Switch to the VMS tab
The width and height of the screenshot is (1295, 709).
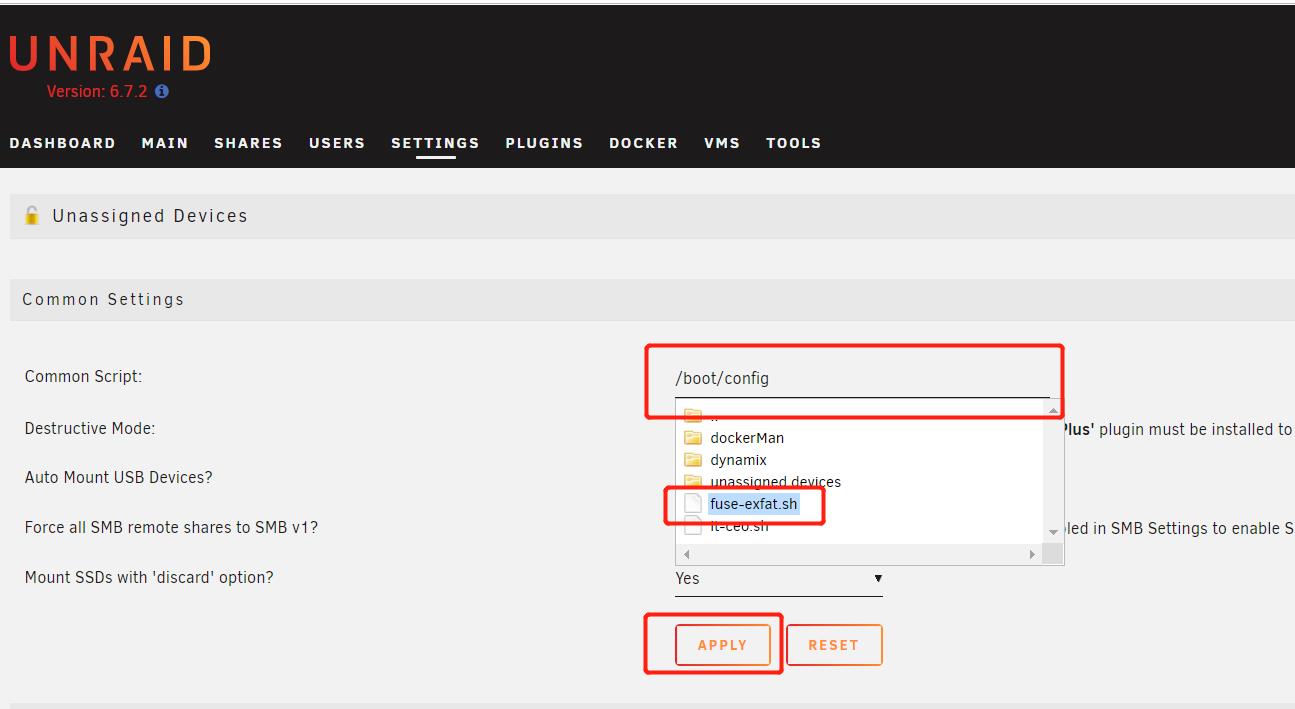722,143
